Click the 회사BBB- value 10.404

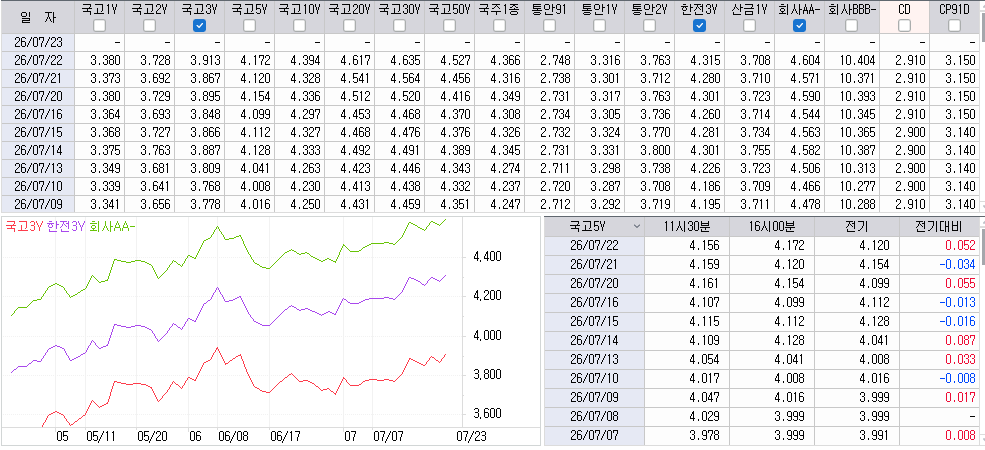click(x=857, y=60)
